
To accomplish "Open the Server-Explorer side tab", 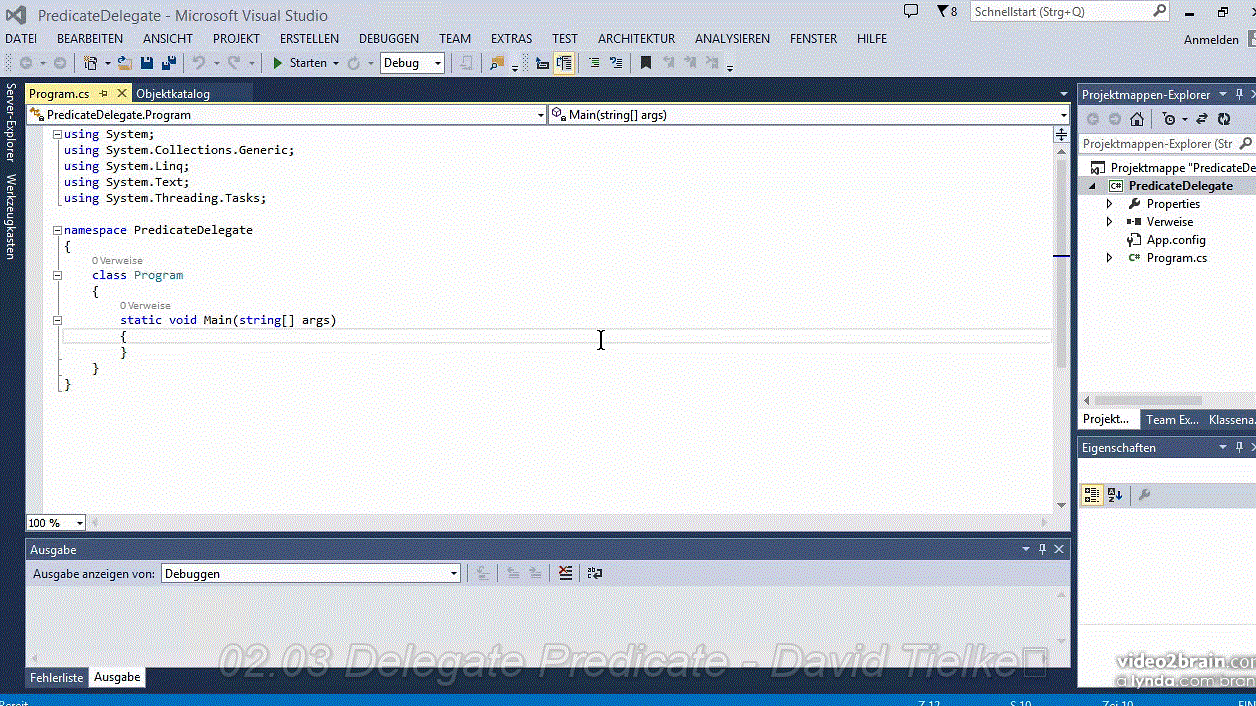I will (x=11, y=122).
